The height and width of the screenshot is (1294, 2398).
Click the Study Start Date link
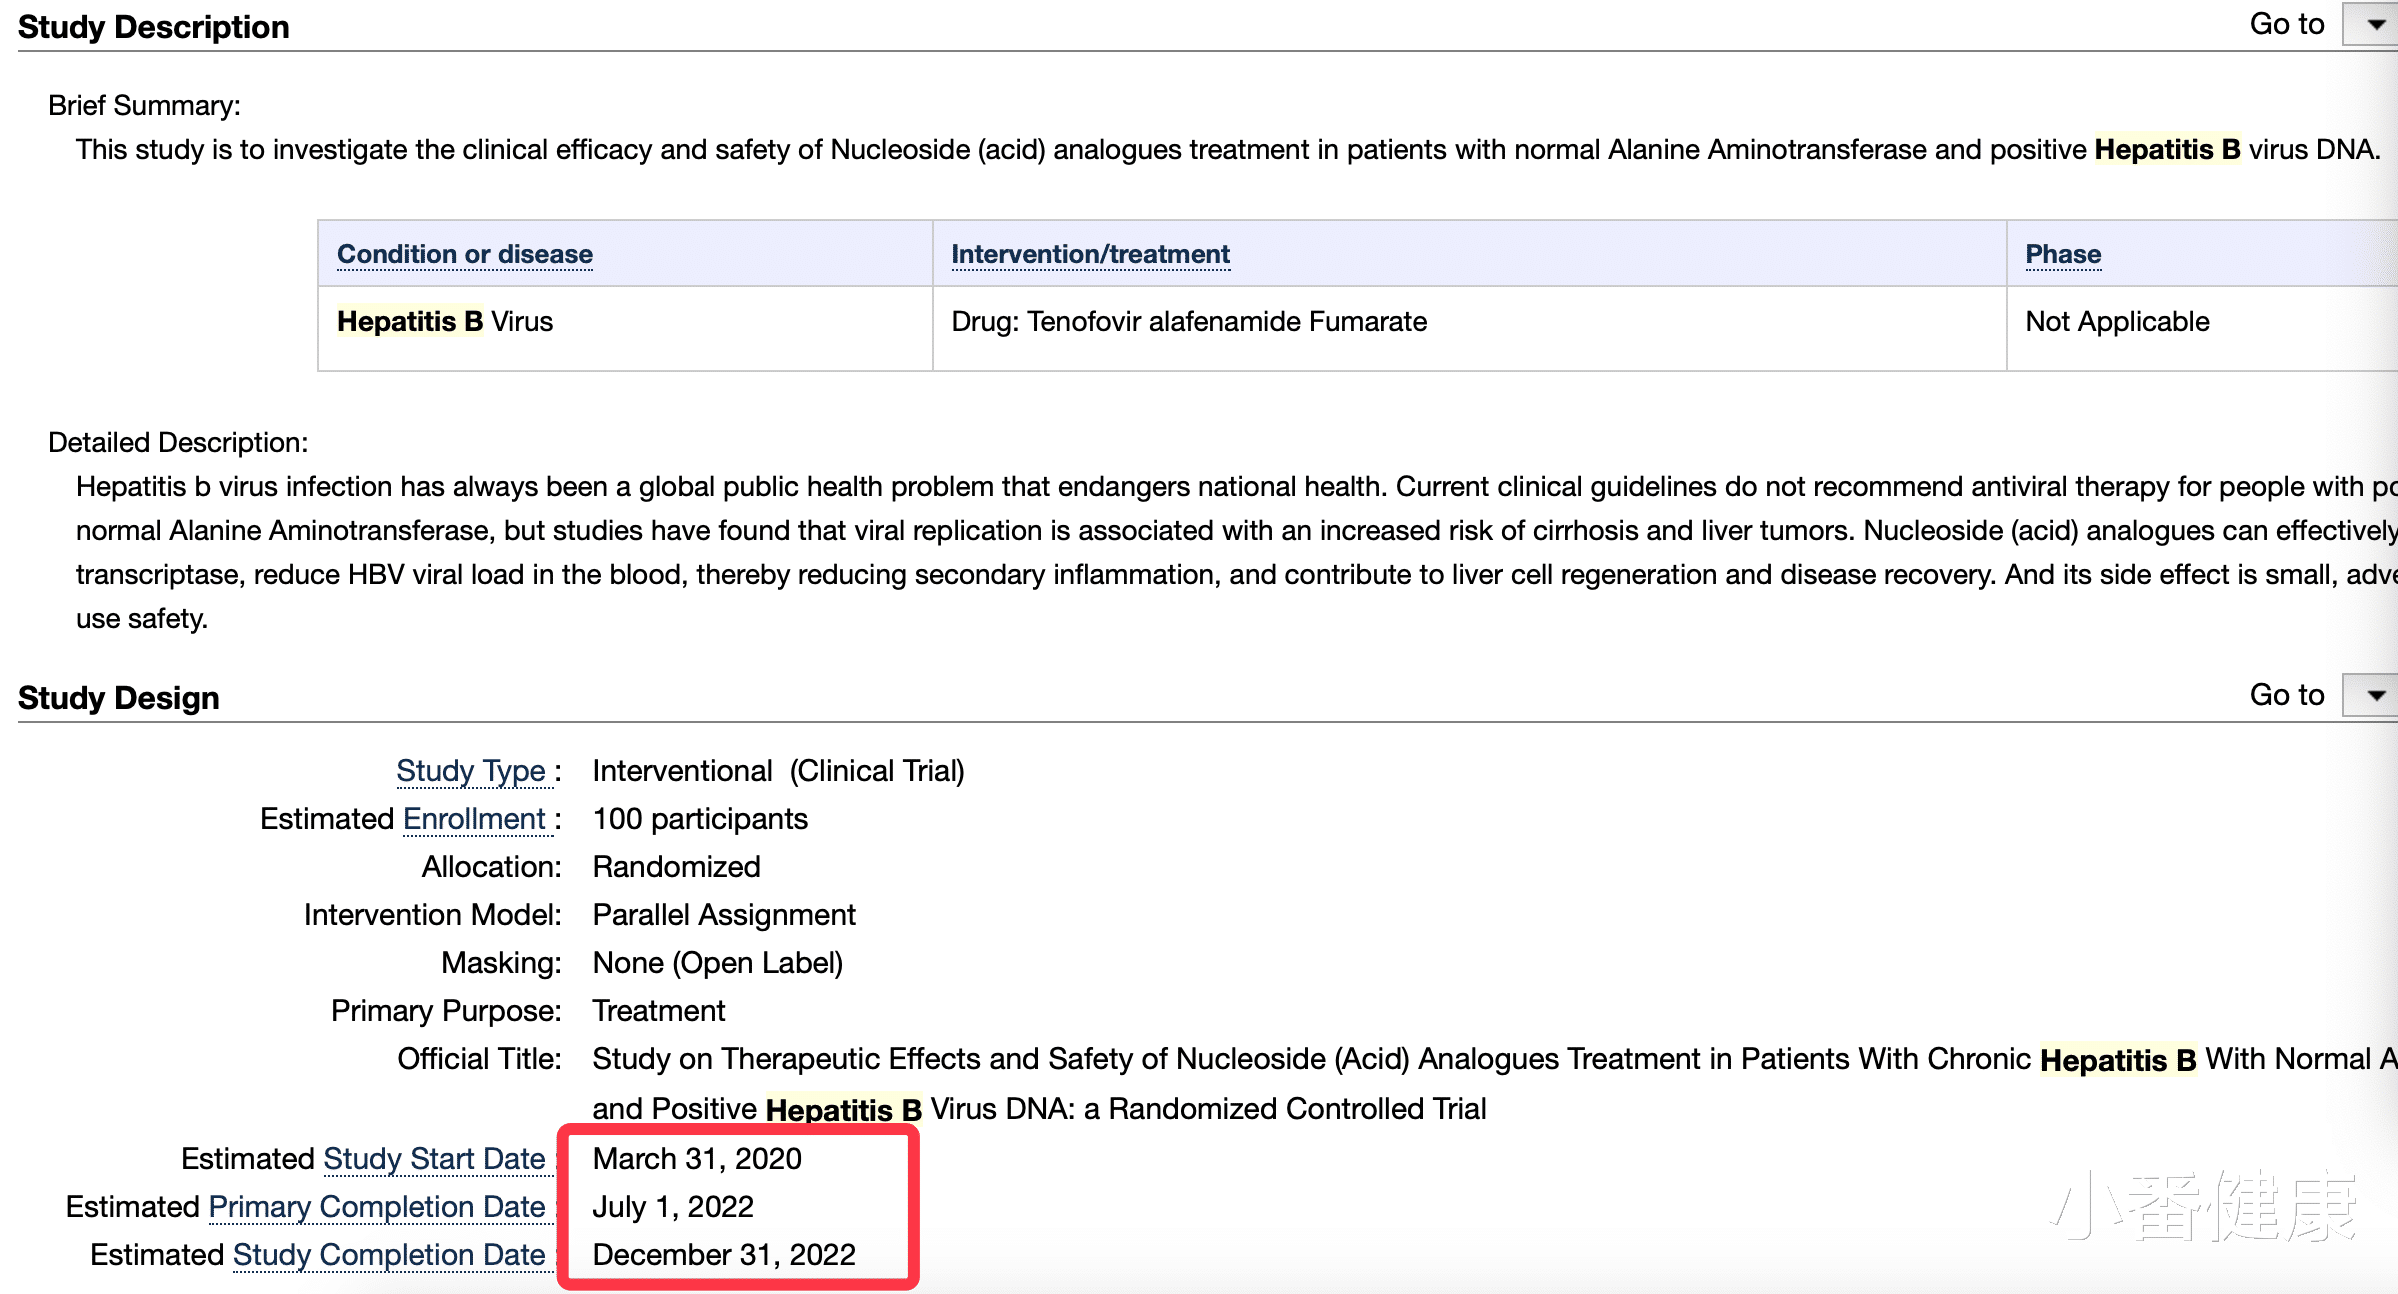[x=434, y=1158]
